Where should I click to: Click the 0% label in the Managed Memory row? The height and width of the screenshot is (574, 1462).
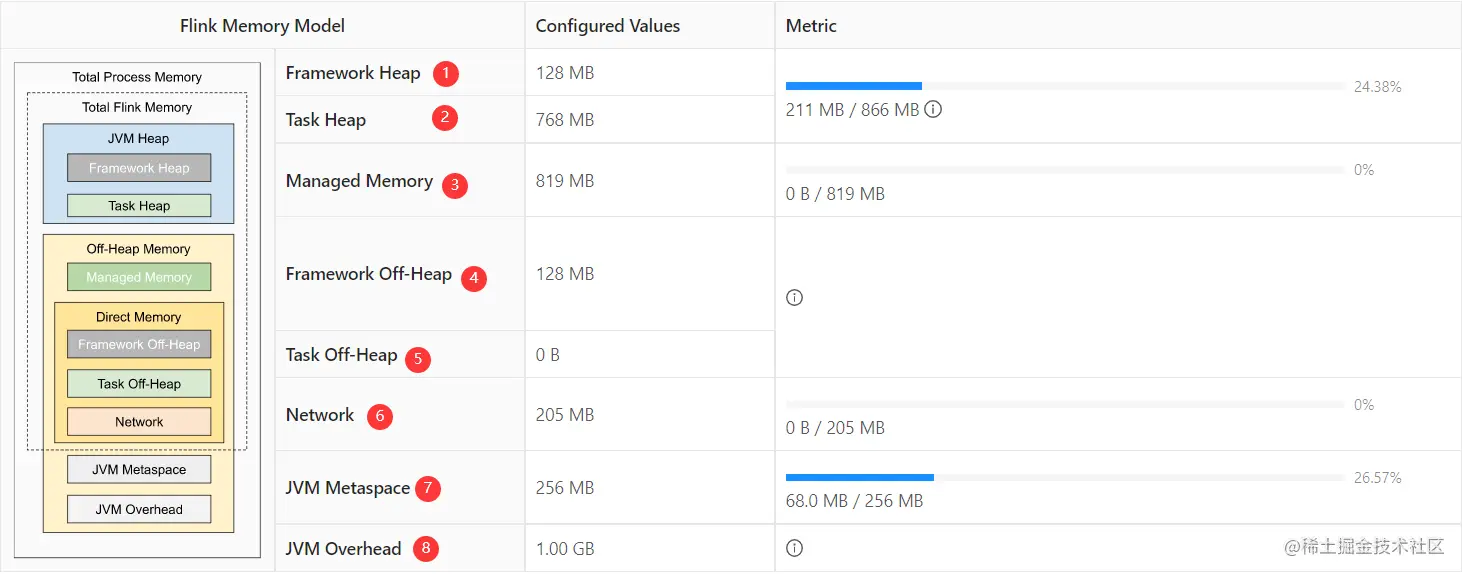[1364, 170]
